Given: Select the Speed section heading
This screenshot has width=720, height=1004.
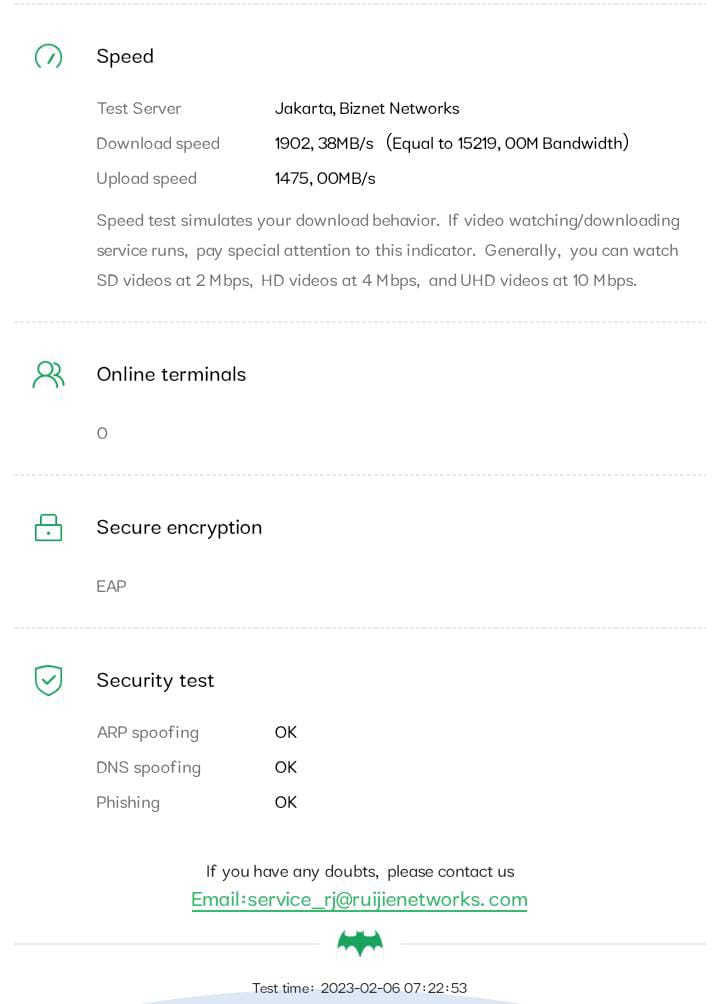Looking at the screenshot, I should click(x=125, y=56).
